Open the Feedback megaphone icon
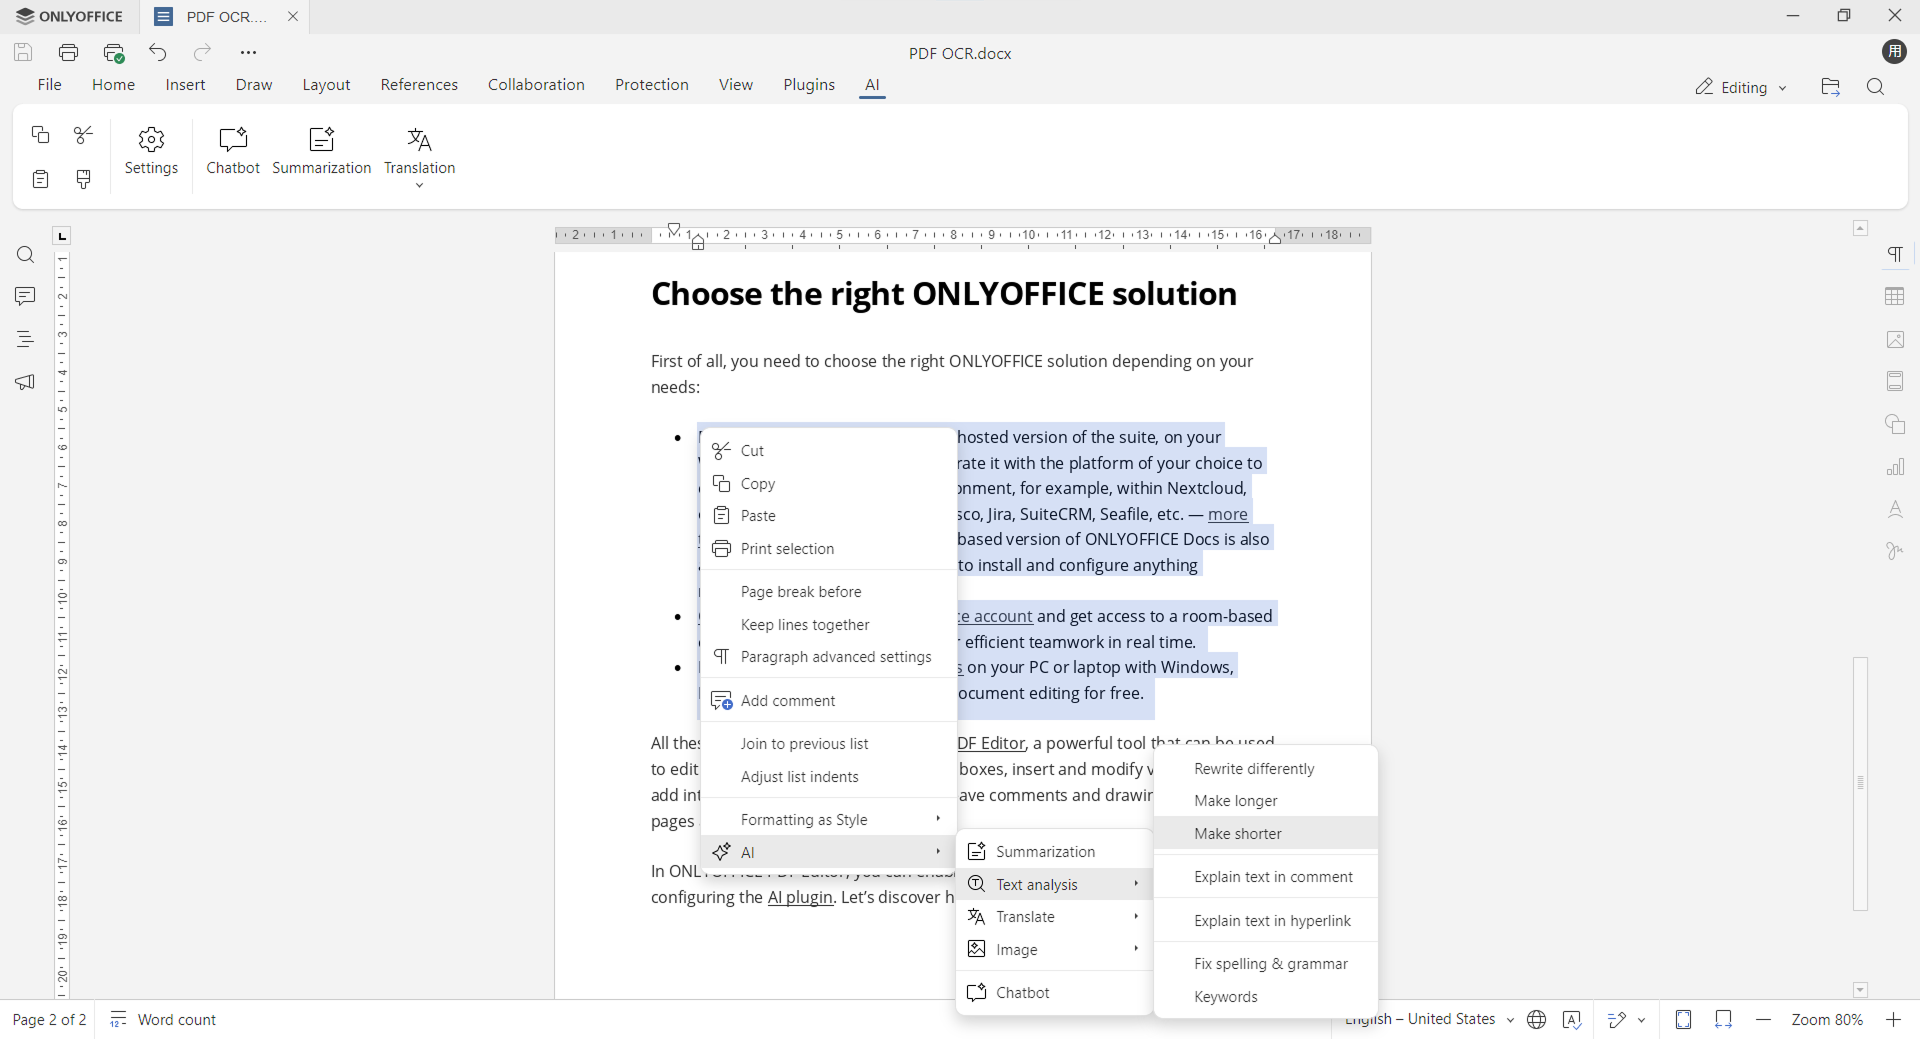The width and height of the screenshot is (1920, 1039). pos(25,382)
